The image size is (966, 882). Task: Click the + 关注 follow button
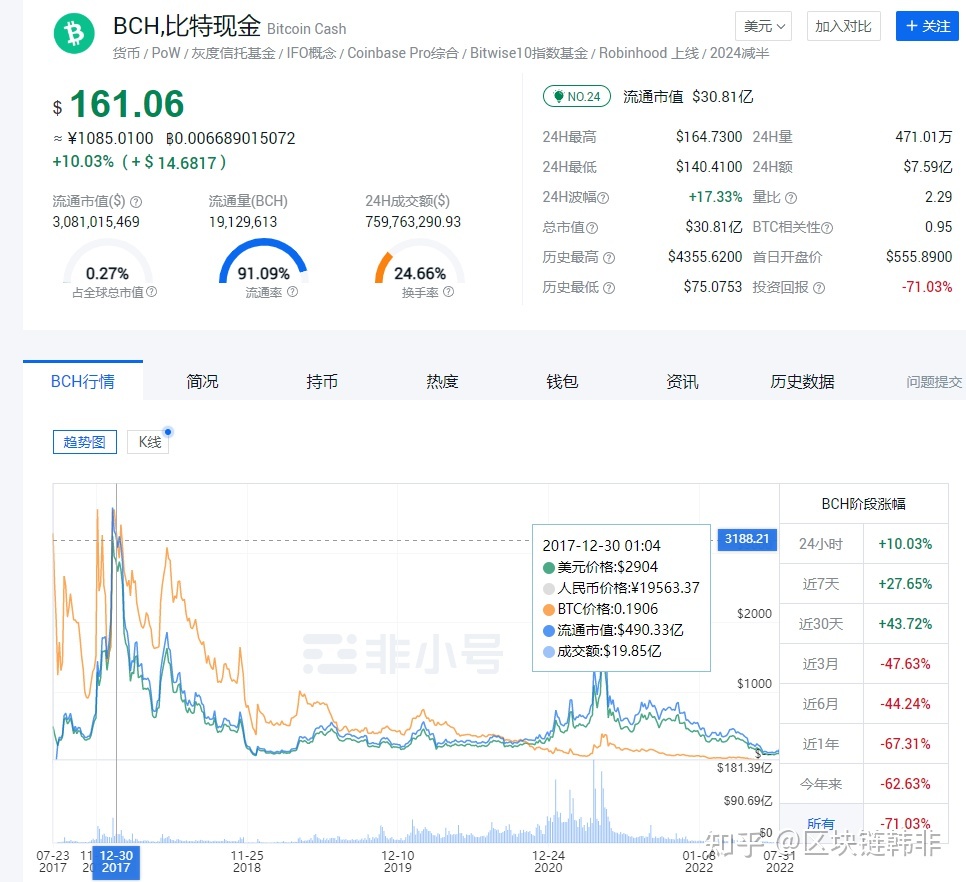coord(927,26)
